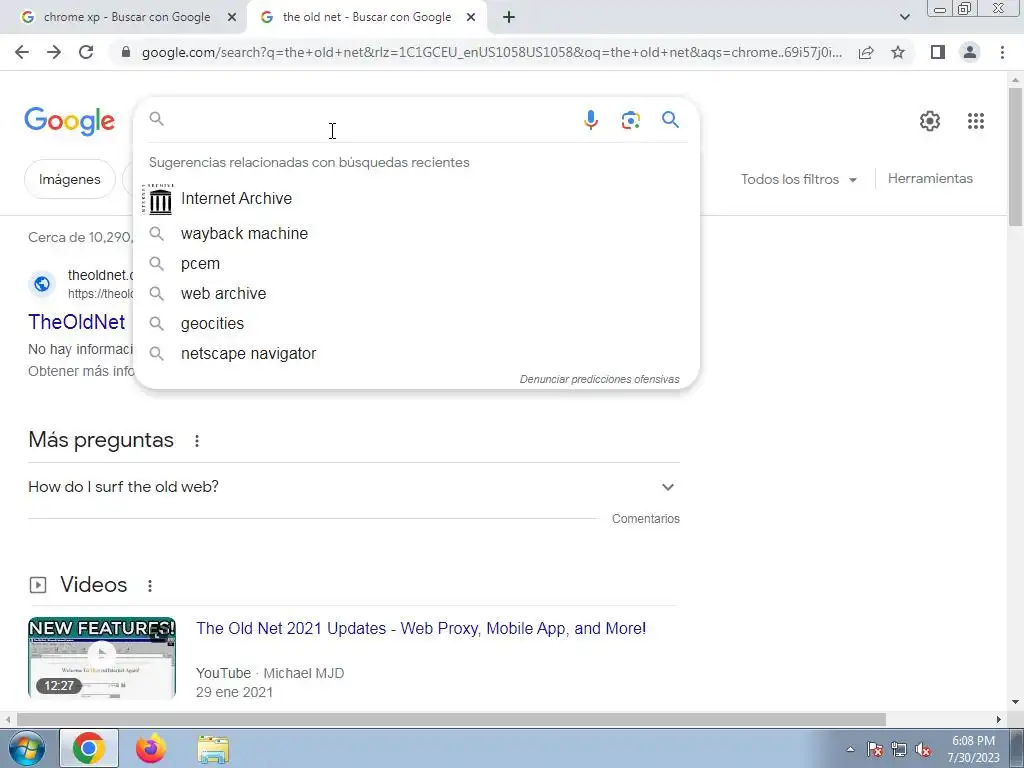
Task: Open Windows Explorer from the taskbar
Action: coord(213,748)
